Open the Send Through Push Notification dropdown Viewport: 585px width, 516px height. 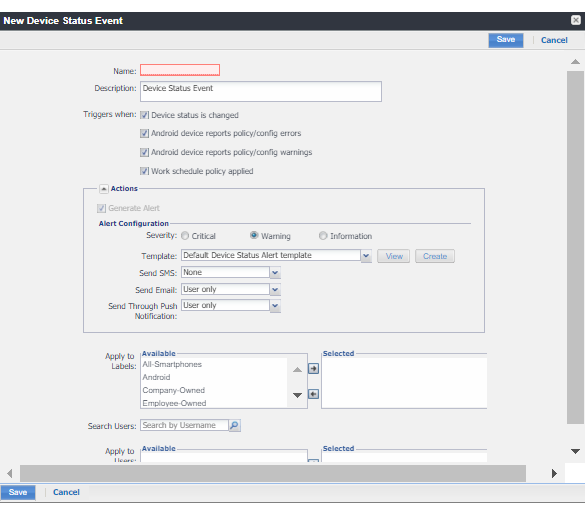click(275, 306)
